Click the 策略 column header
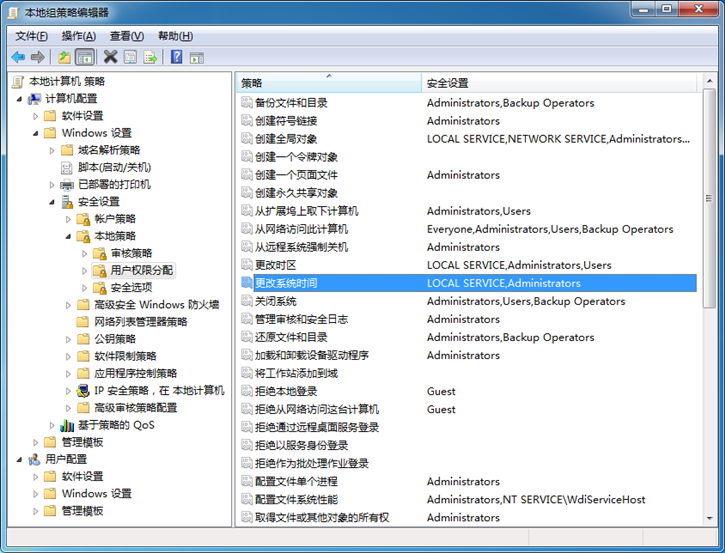The image size is (725, 553). [251, 83]
